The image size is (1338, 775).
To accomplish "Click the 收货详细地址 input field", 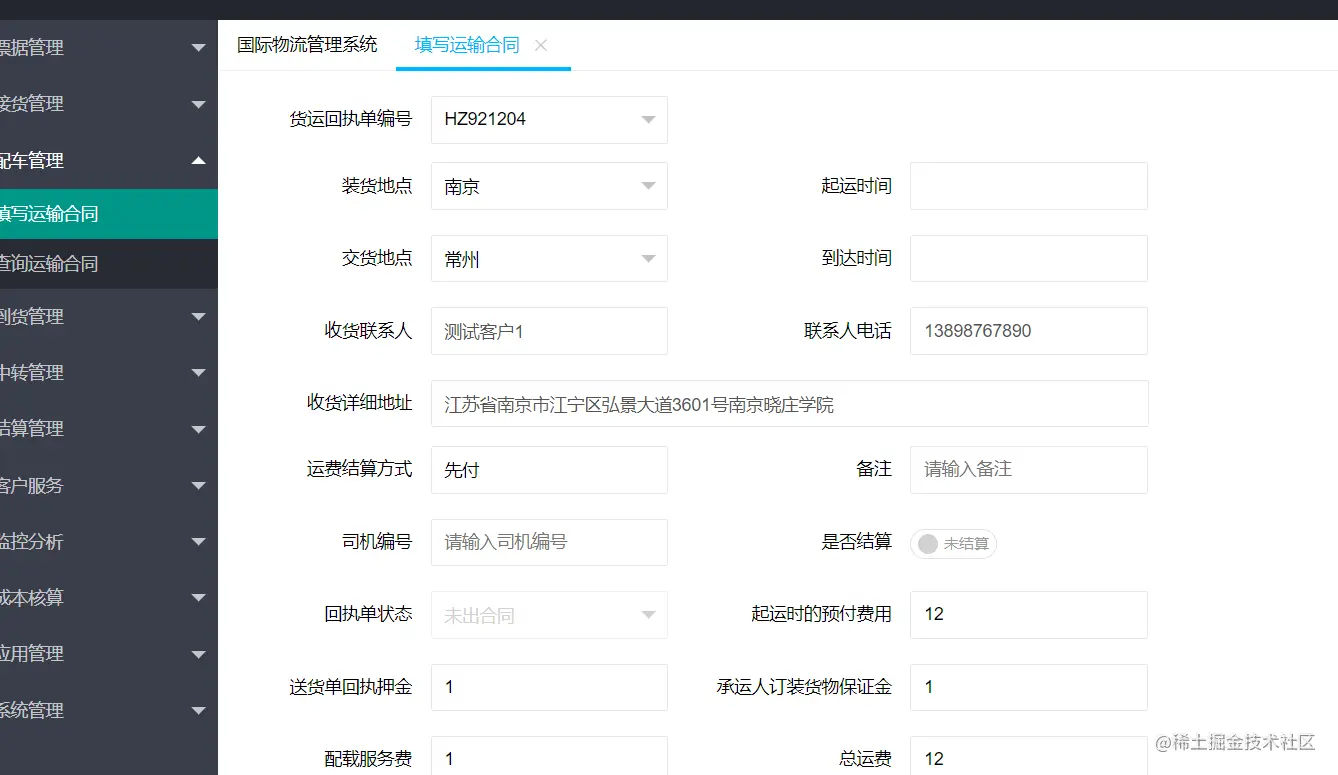I will click(x=789, y=404).
